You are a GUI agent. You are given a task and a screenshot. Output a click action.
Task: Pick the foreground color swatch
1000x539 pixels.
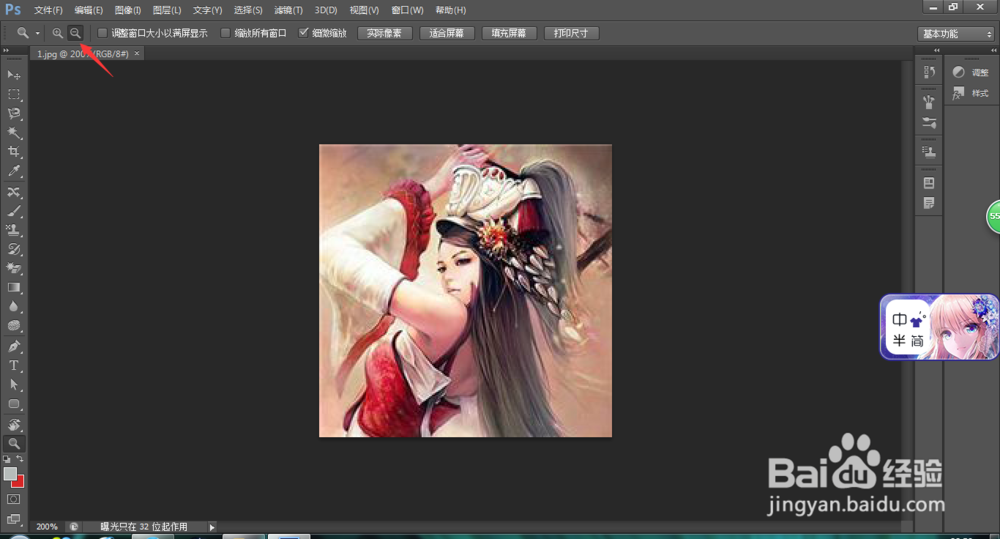(x=10, y=473)
